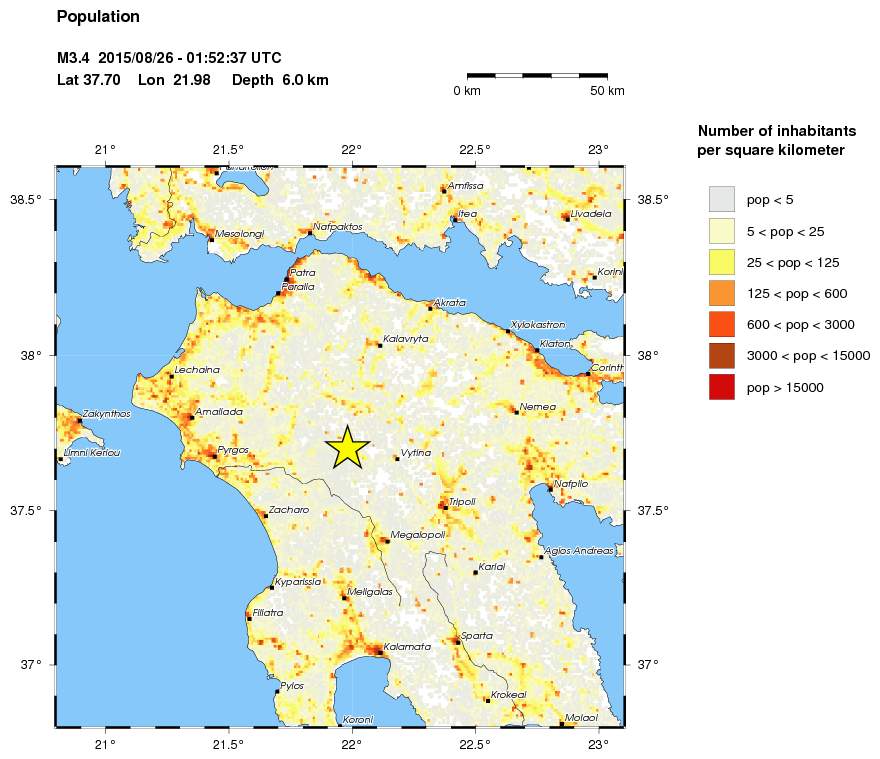Select the 'M3.4 2015/08/26 - 01:52:37 UTC' line
The width and height of the screenshot is (880, 759).
pyautogui.click(x=169, y=58)
